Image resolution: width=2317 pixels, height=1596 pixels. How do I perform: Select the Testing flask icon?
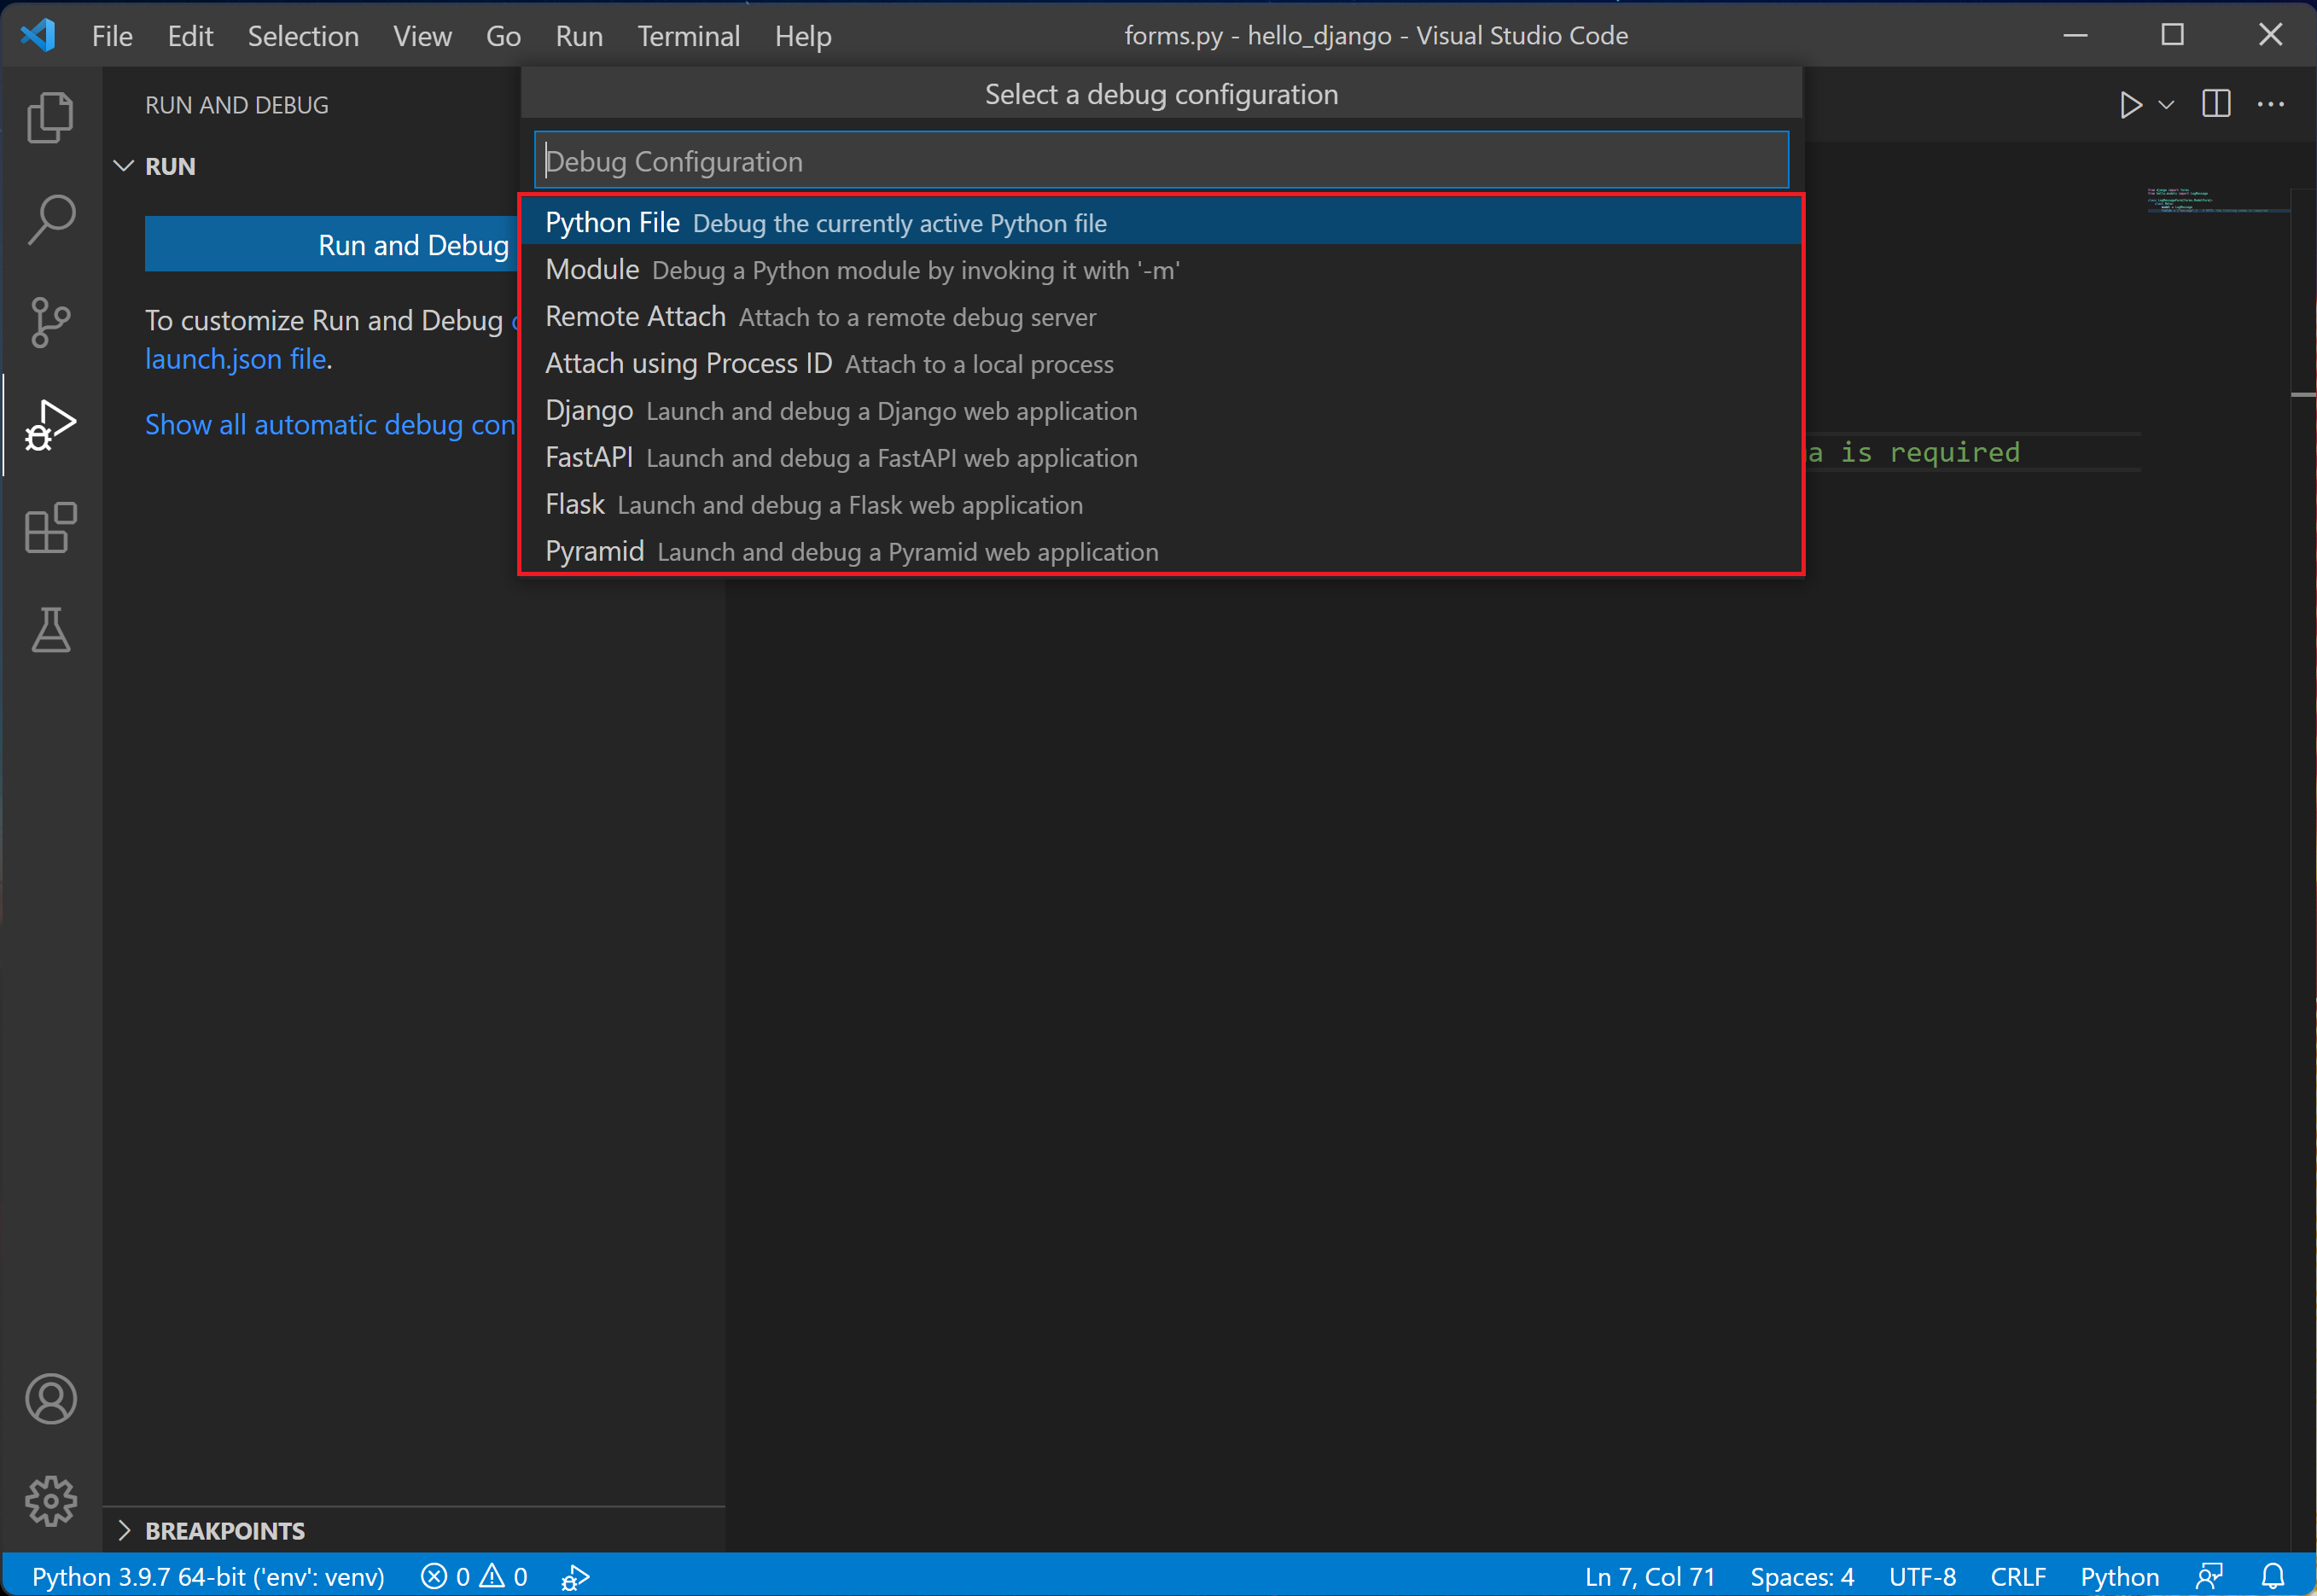pos(50,630)
